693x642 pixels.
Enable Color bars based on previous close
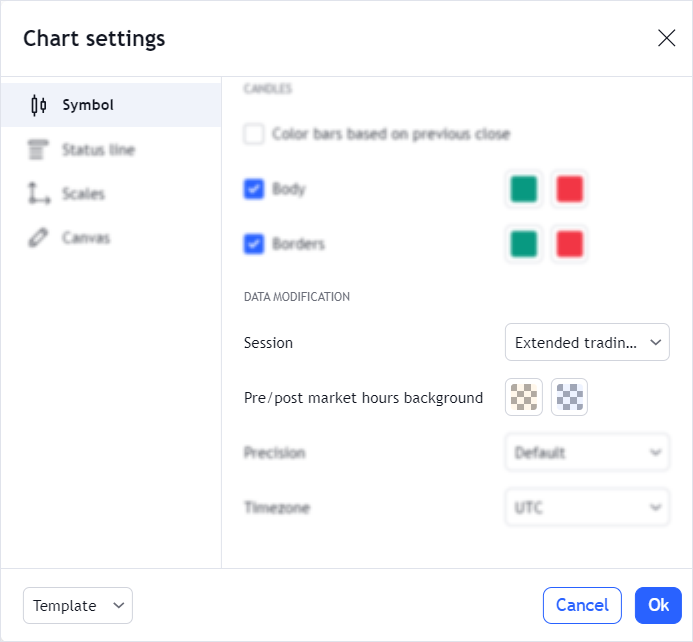point(254,134)
